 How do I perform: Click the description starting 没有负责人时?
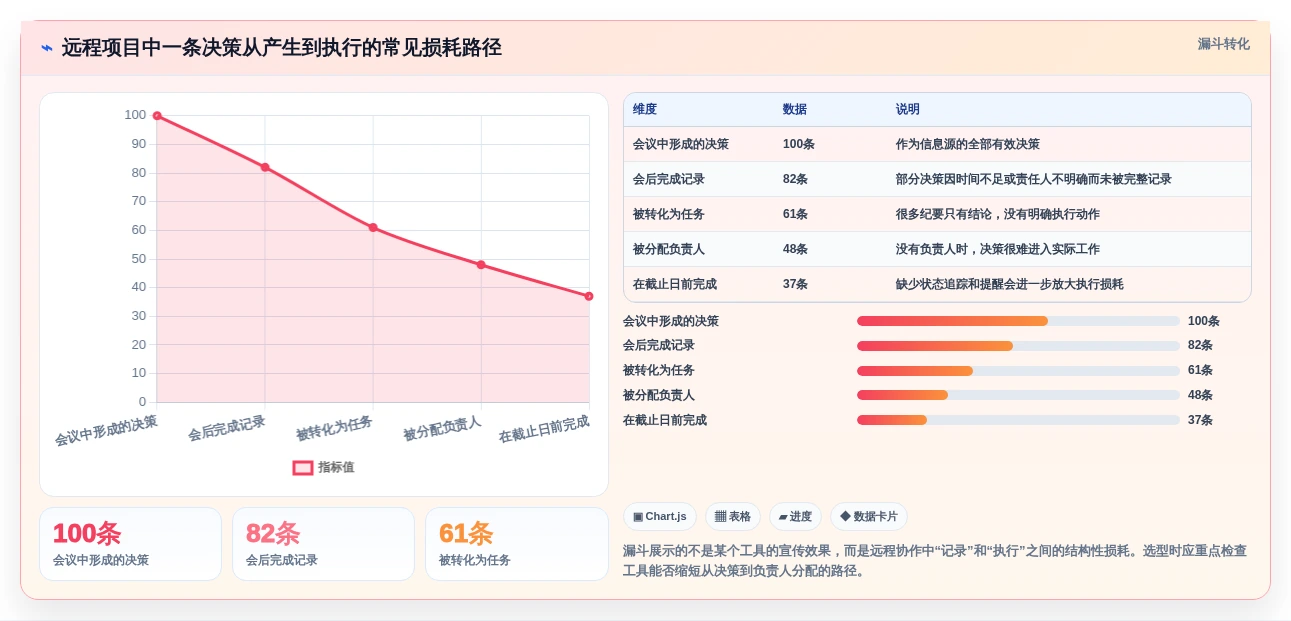[x=998, y=249]
